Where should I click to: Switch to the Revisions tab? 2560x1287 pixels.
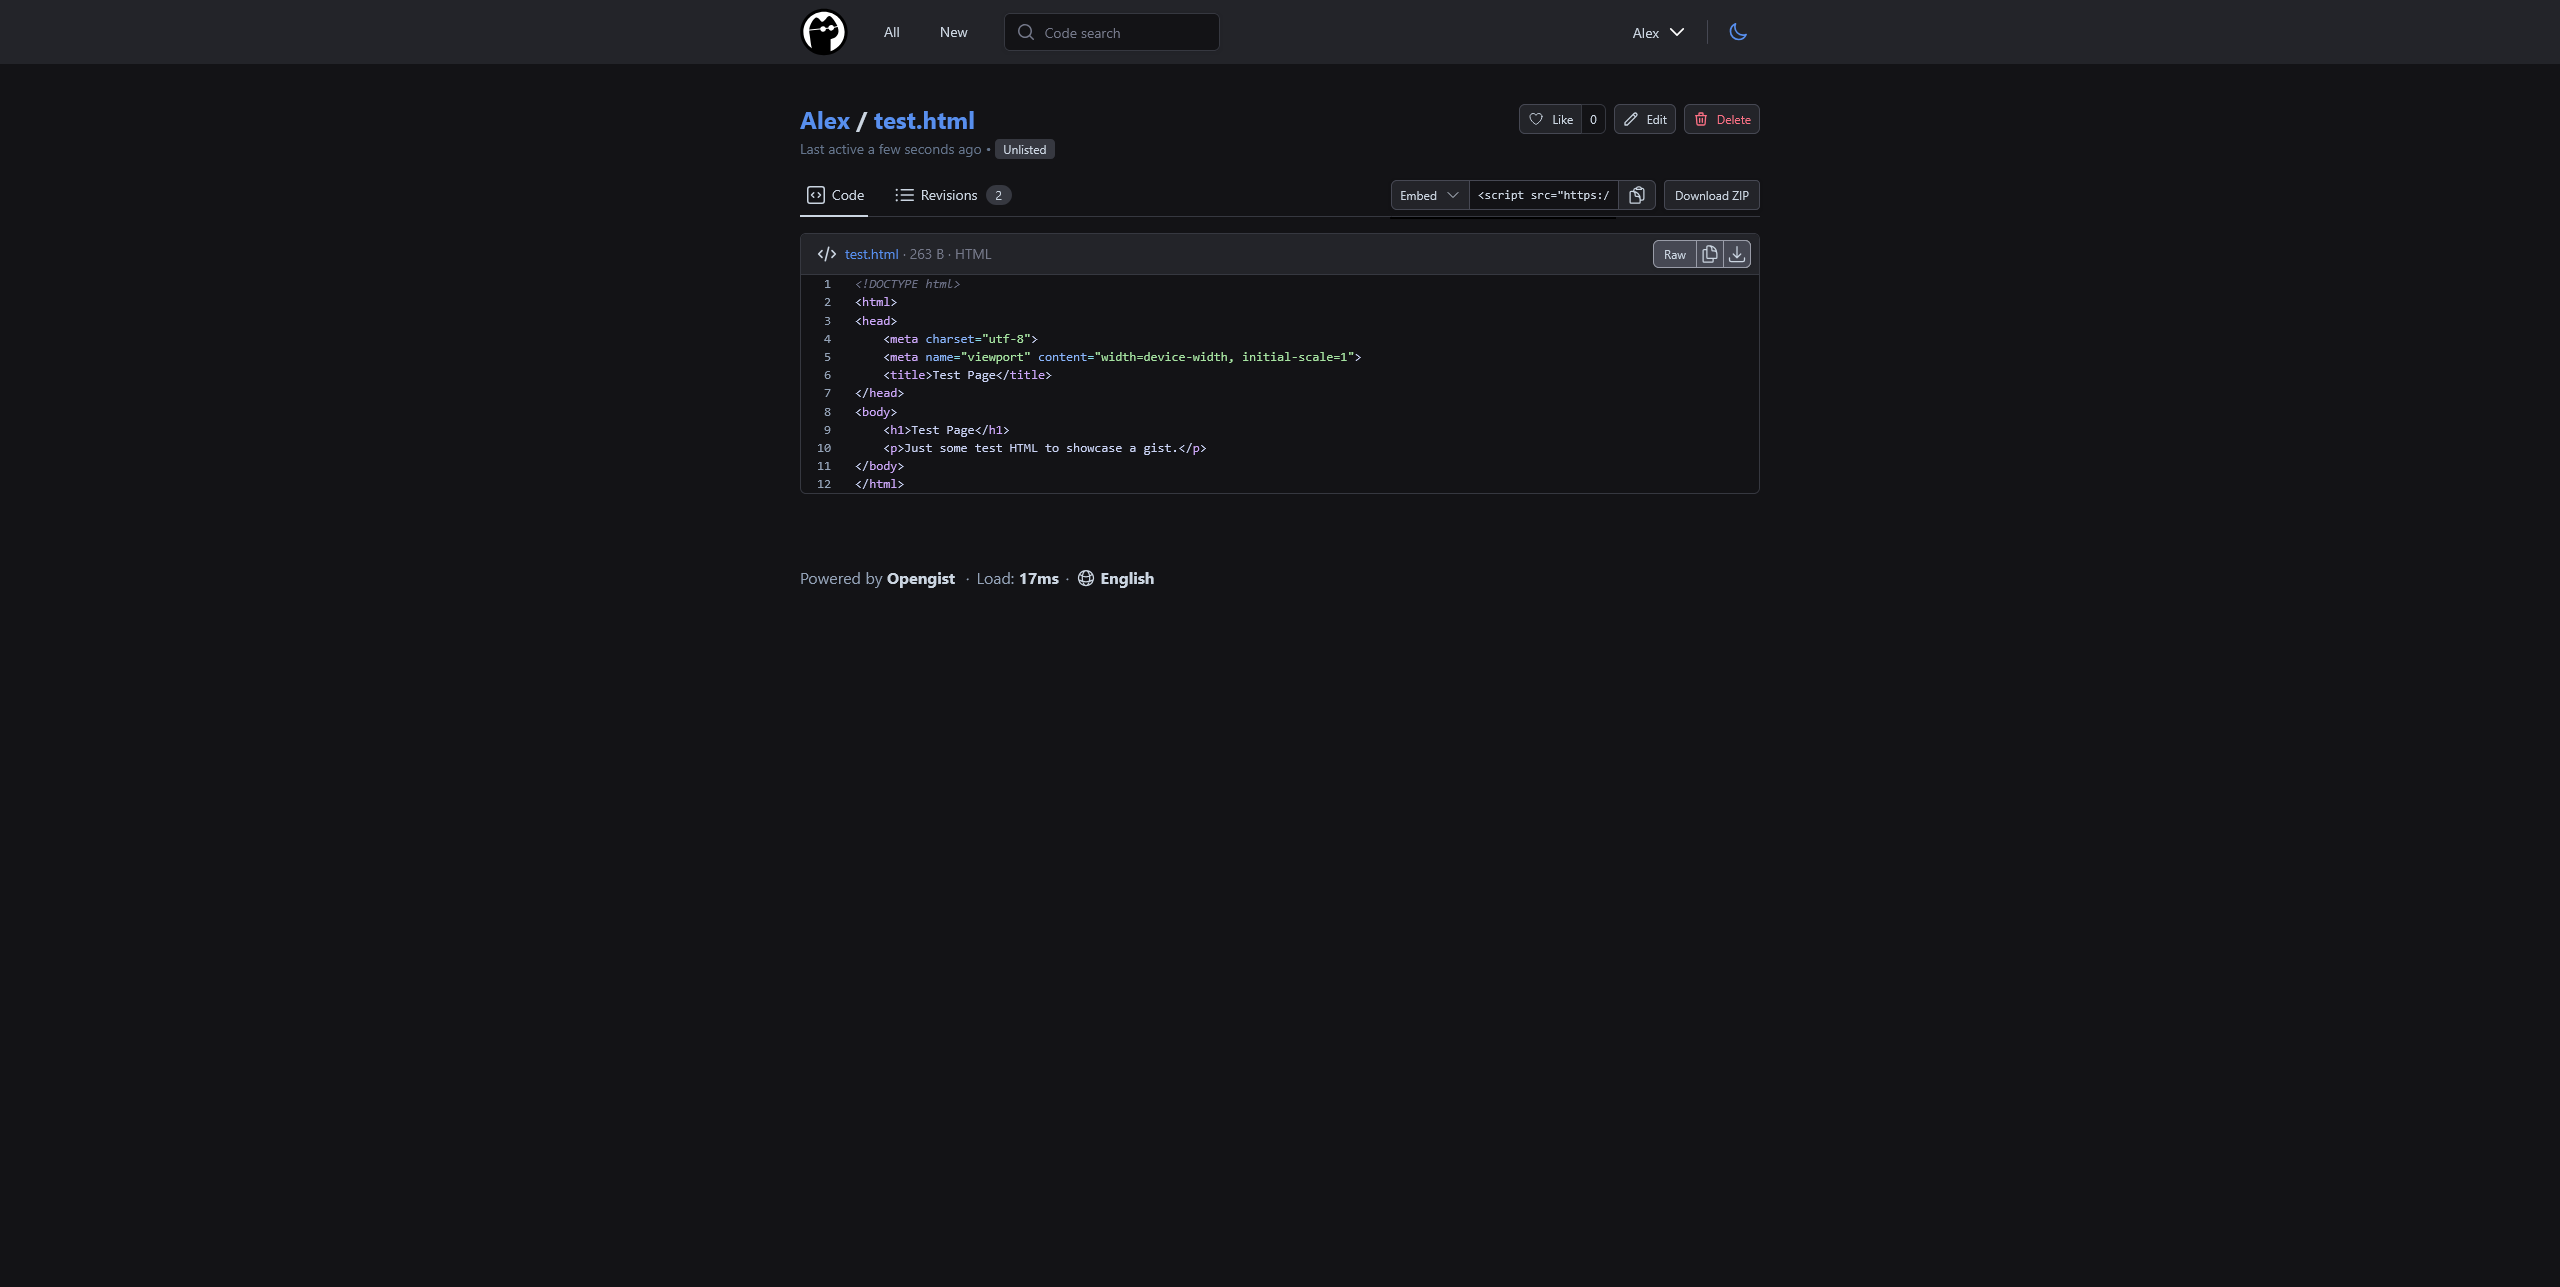click(x=951, y=195)
